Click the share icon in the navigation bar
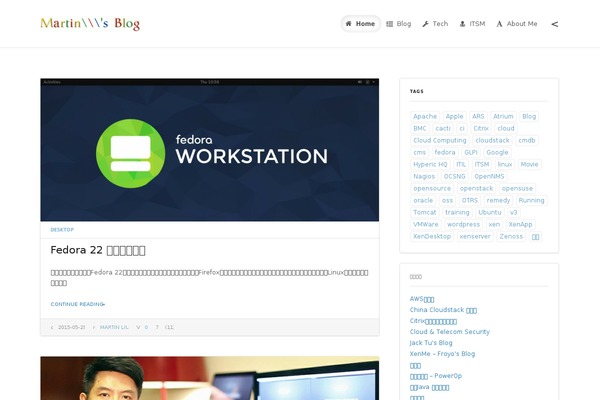Screen dimensions: 600x400 click(555, 24)
